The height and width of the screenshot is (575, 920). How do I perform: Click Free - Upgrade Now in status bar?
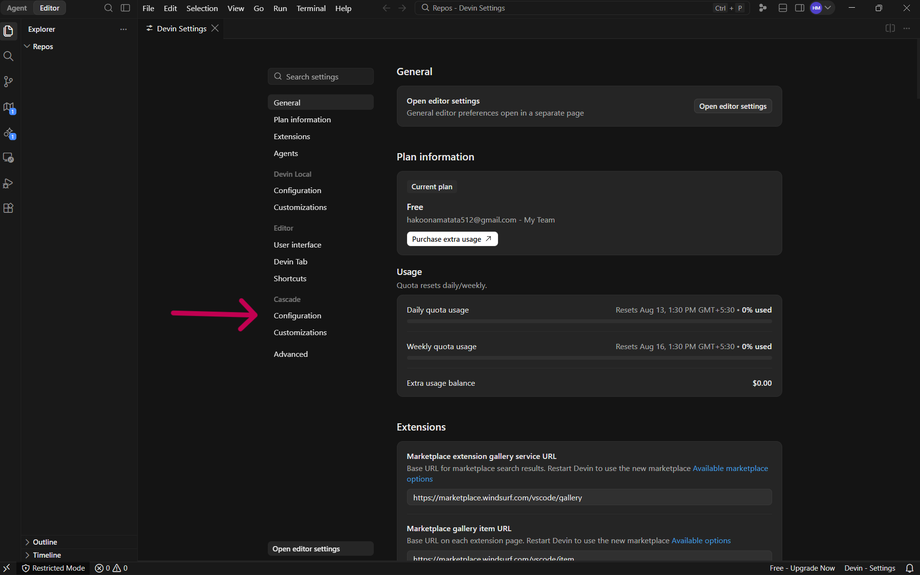tap(802, 568)
